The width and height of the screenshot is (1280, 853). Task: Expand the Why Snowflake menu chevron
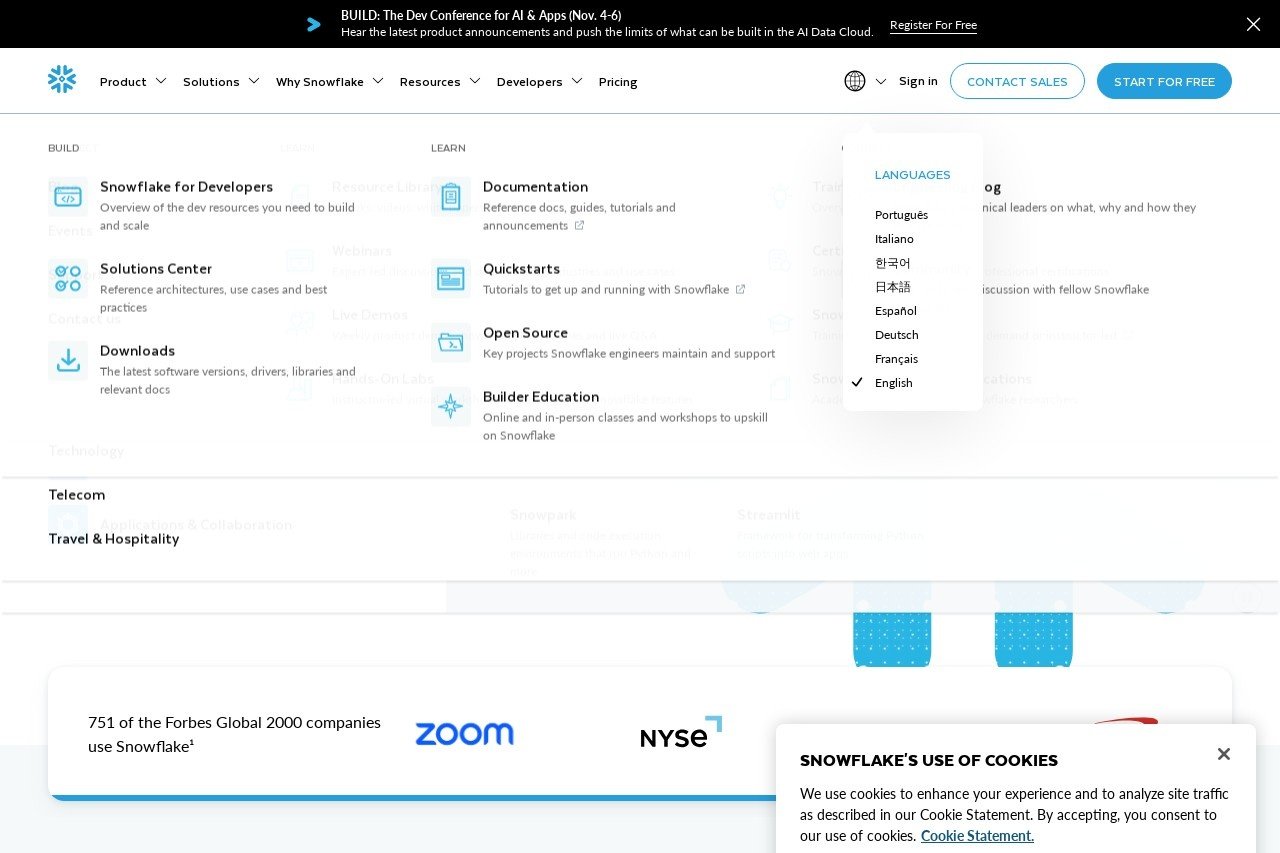[x=378, y=81]
